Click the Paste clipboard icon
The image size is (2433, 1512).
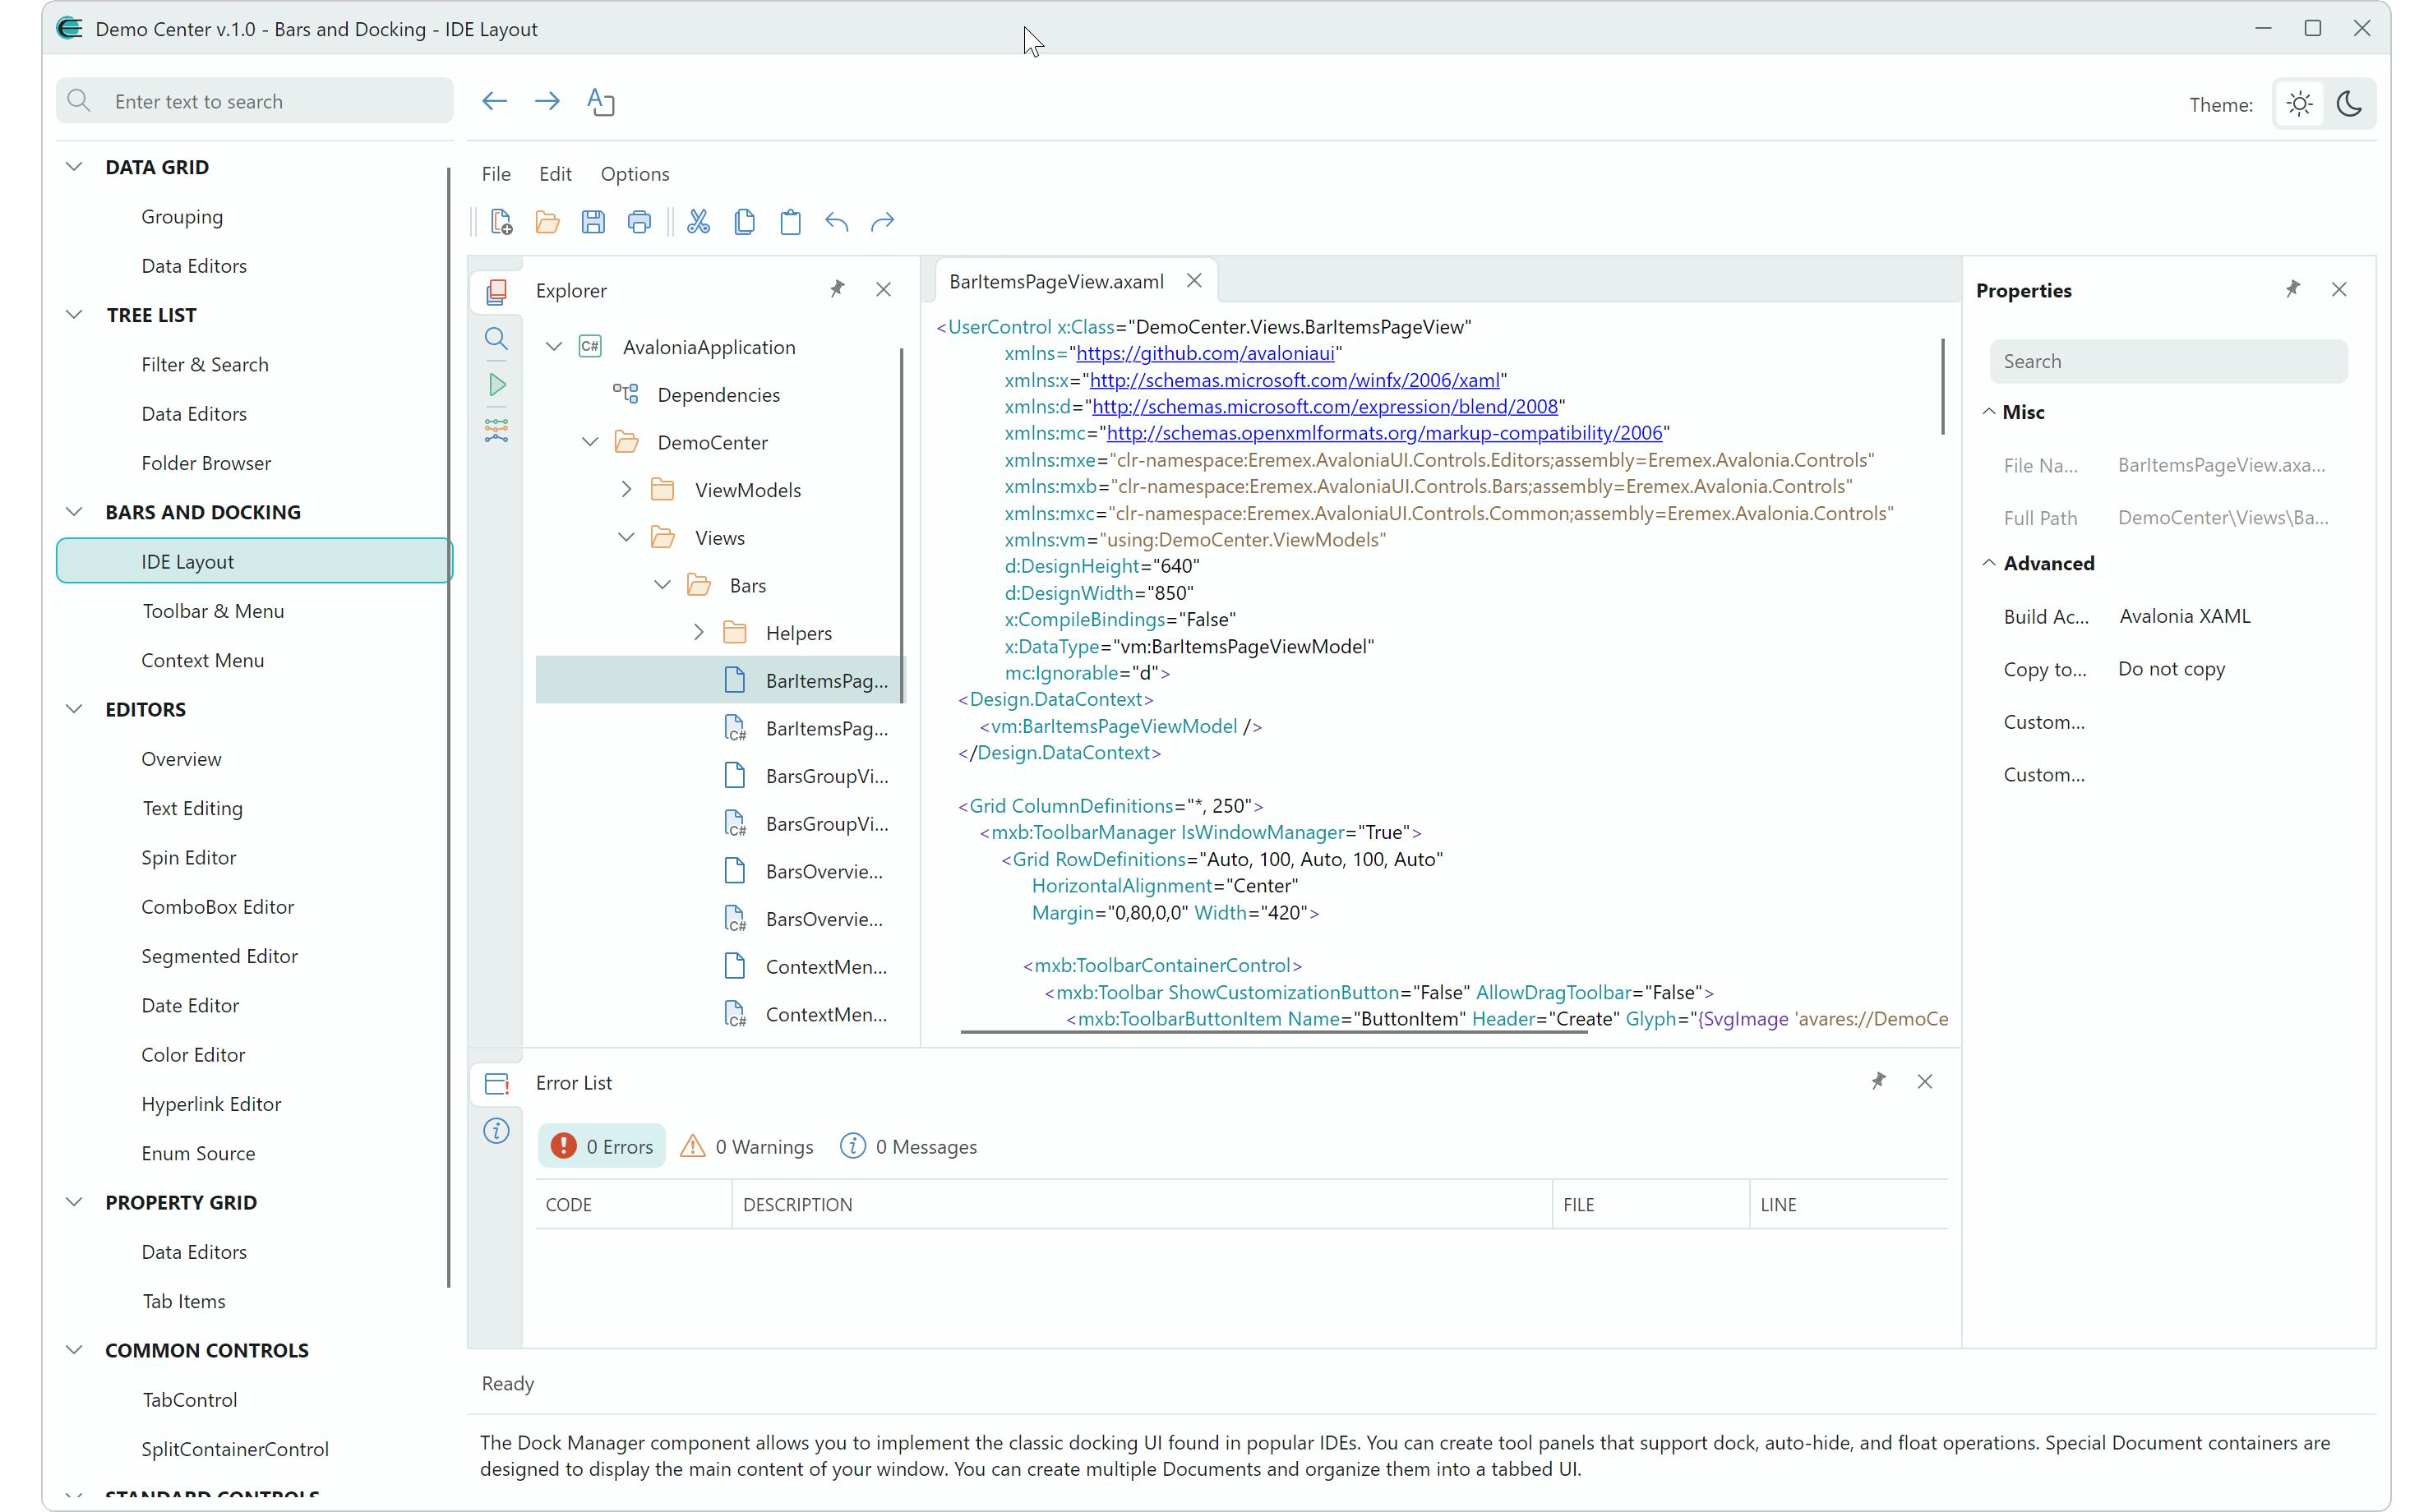pos(790,222)
